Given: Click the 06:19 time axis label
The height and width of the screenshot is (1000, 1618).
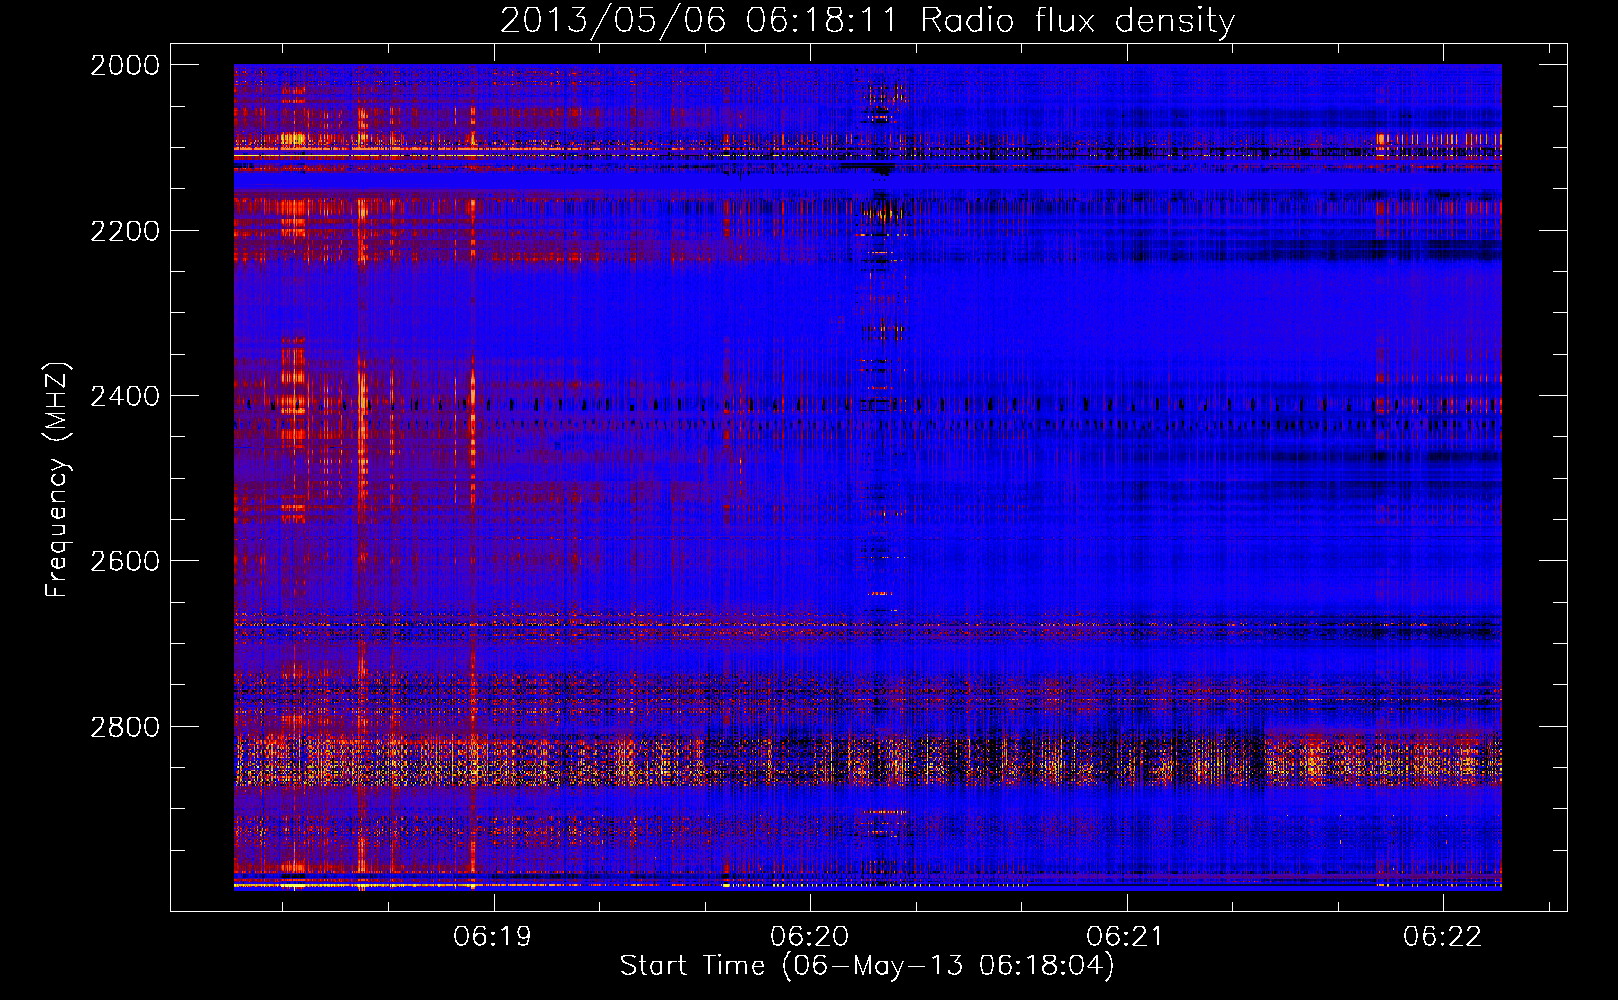Looking at the screenshot, I should (492, 936).
